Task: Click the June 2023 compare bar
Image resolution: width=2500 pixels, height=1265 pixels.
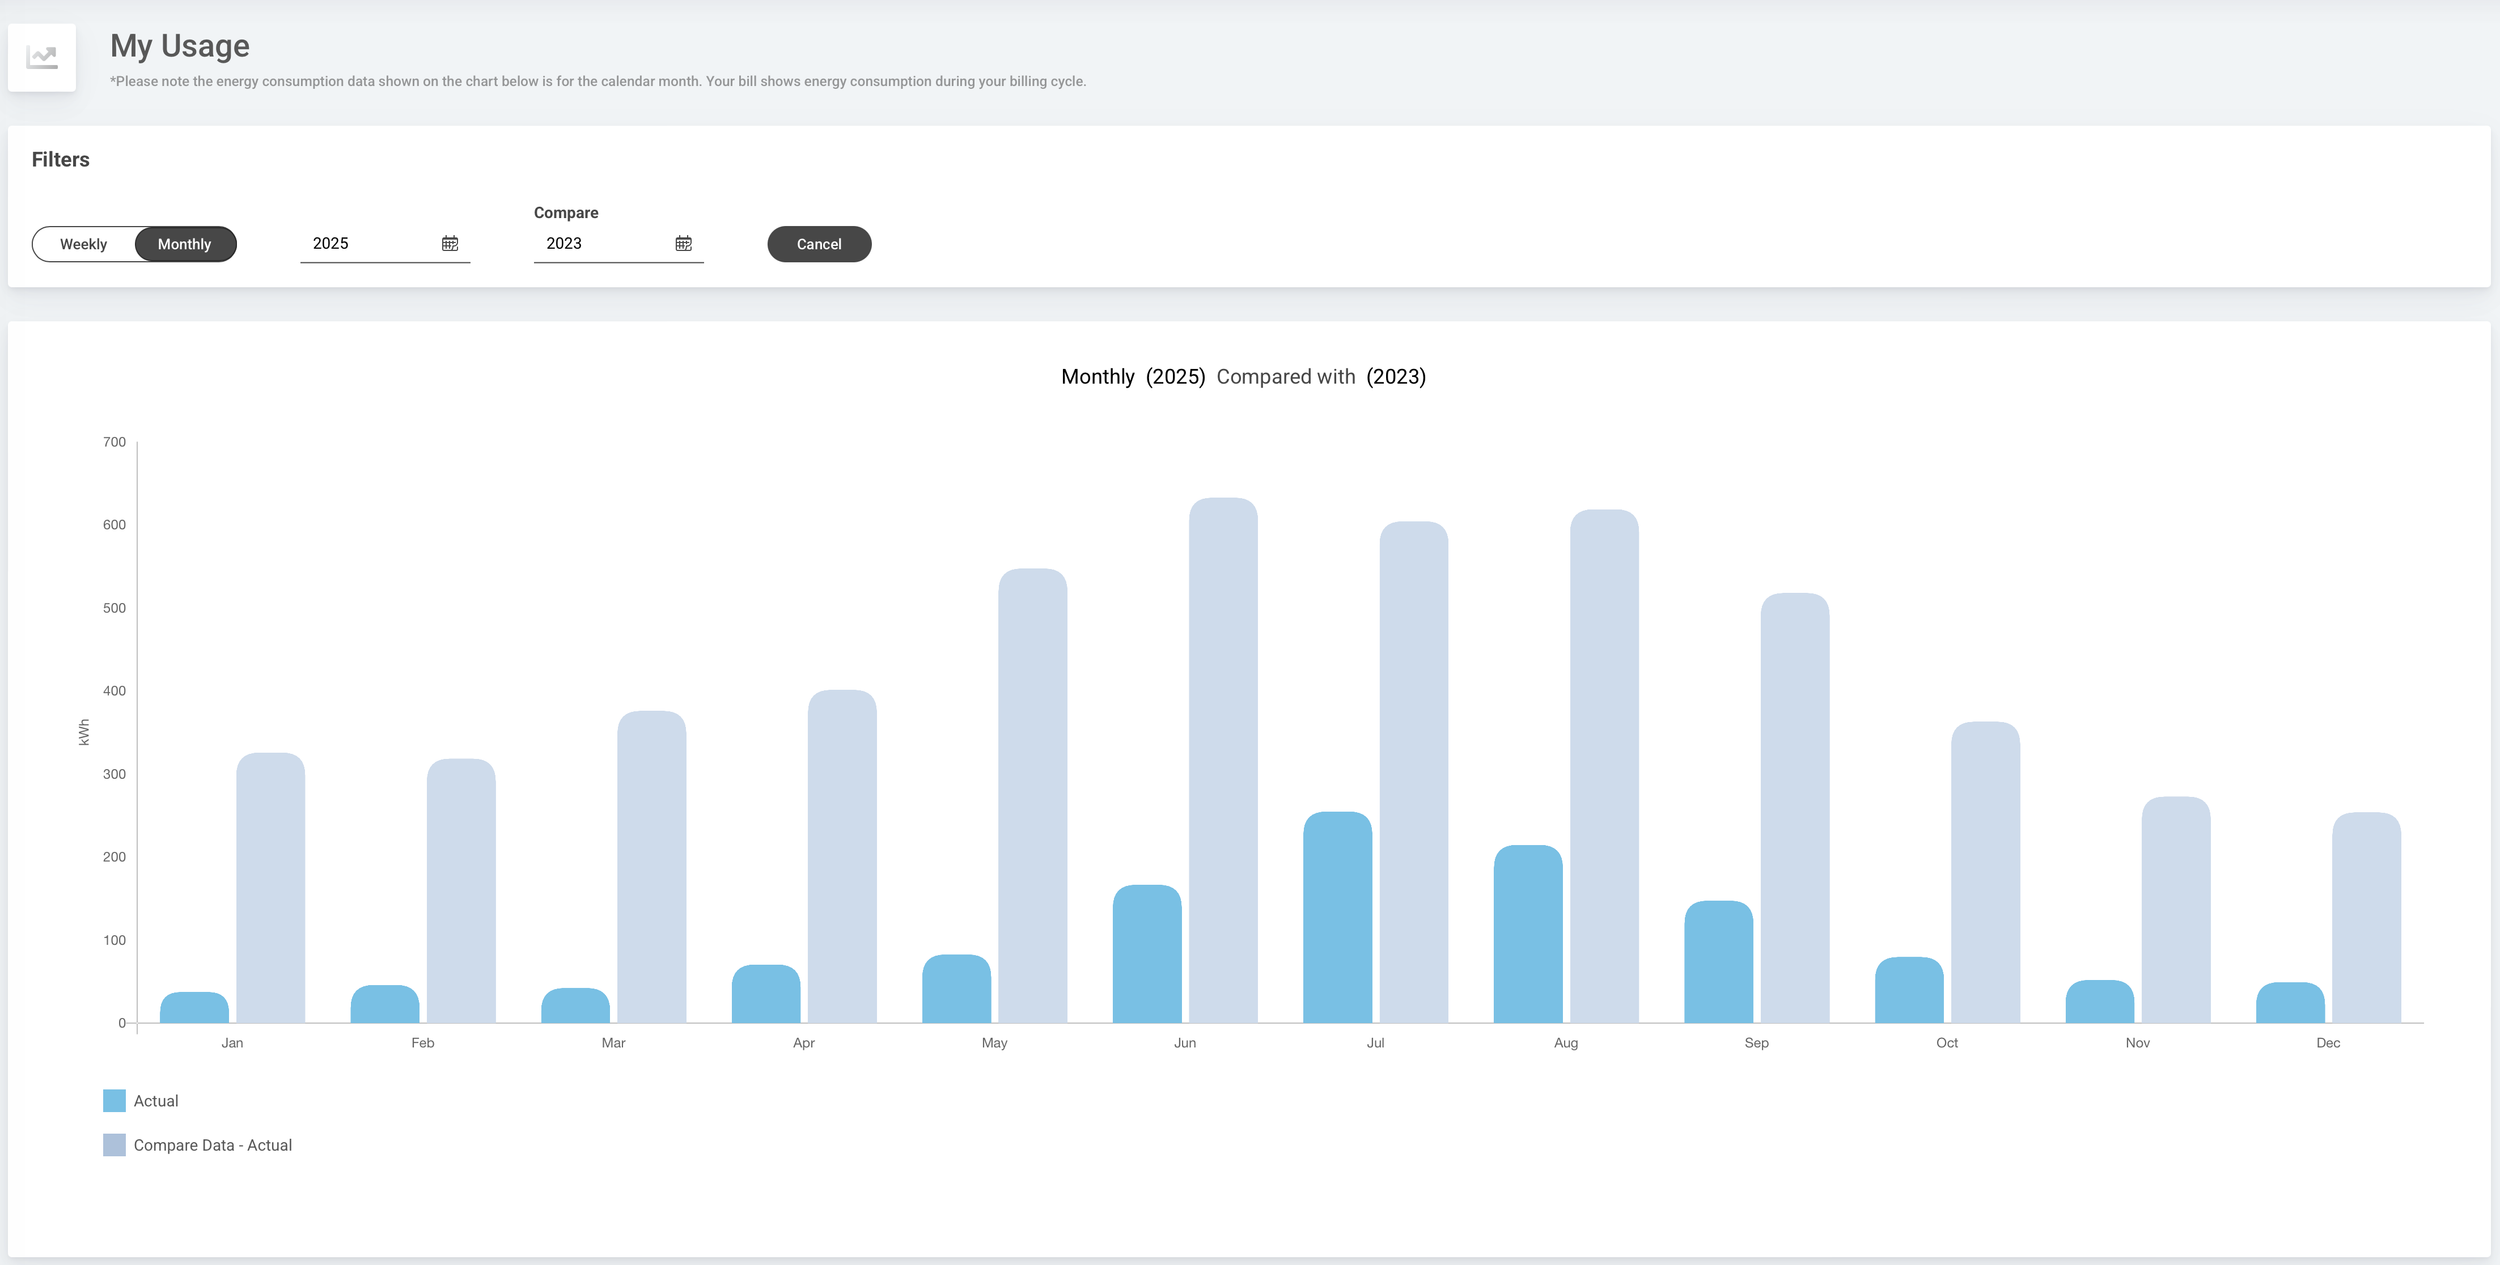Action: click(x=1223, y=760)
